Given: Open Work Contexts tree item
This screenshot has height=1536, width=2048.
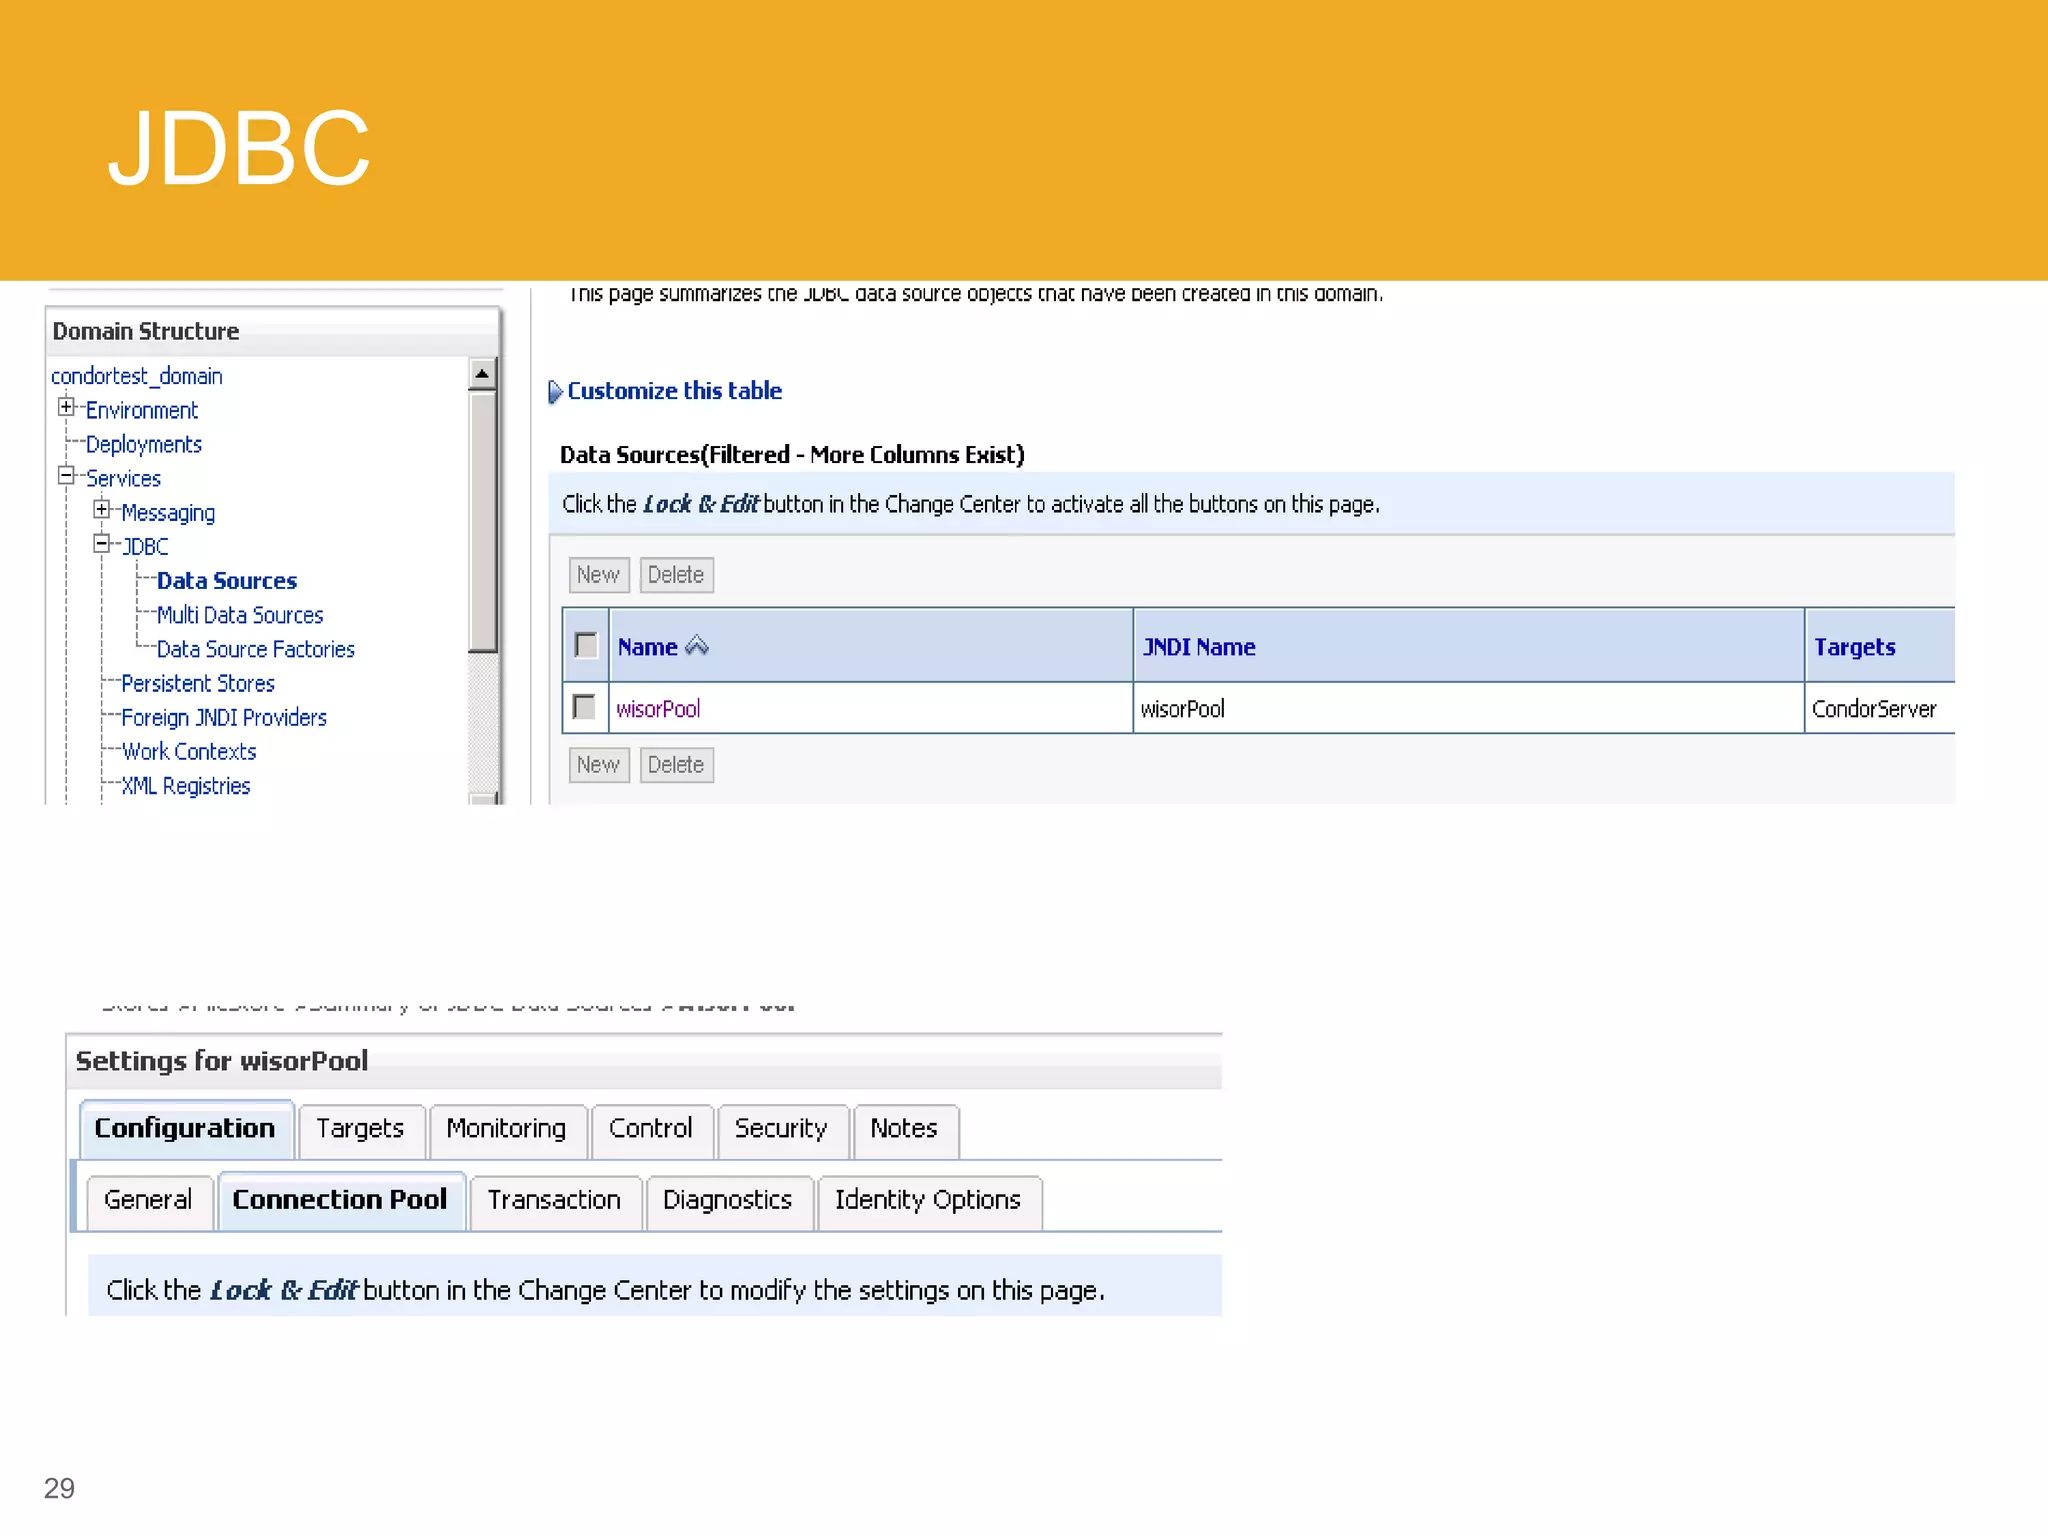Looking at the screenshot, I should click(x=189, y=751).
